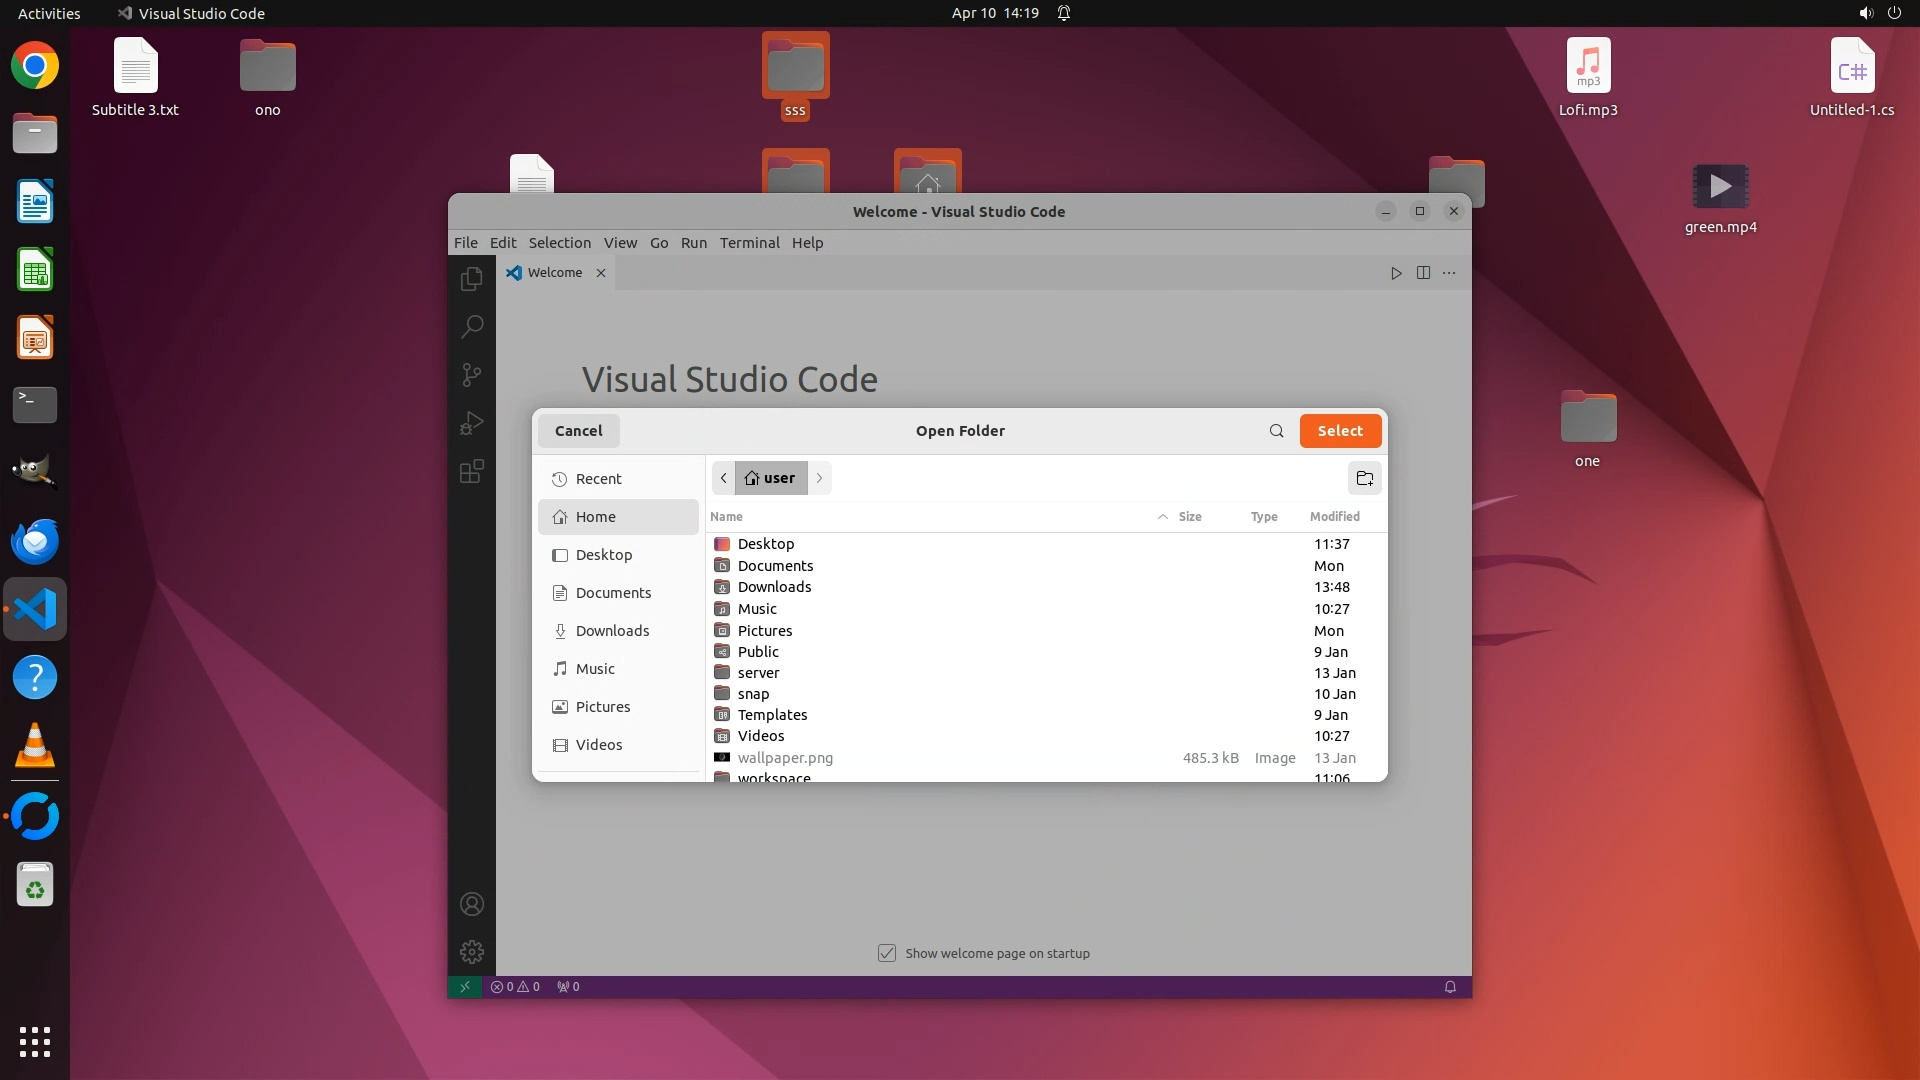Open the Search view icon

point(471,327)
